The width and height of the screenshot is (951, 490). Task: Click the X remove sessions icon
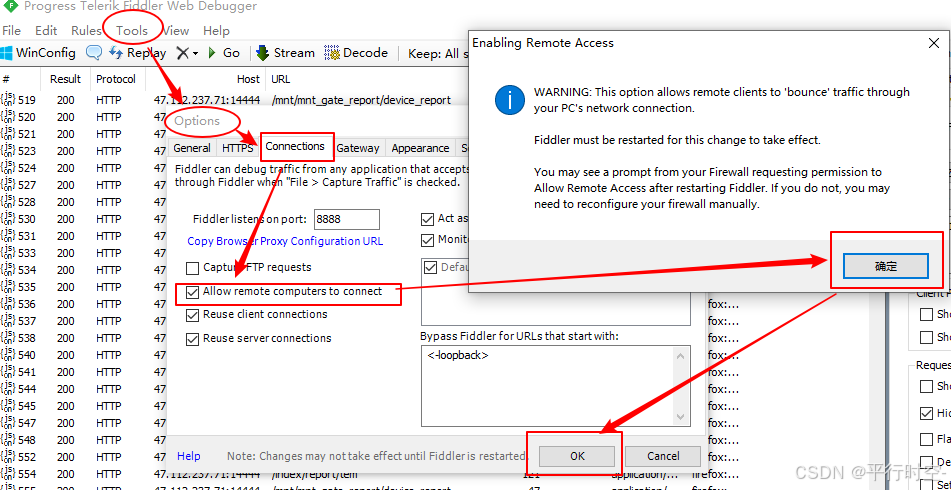tap(183, 53)
